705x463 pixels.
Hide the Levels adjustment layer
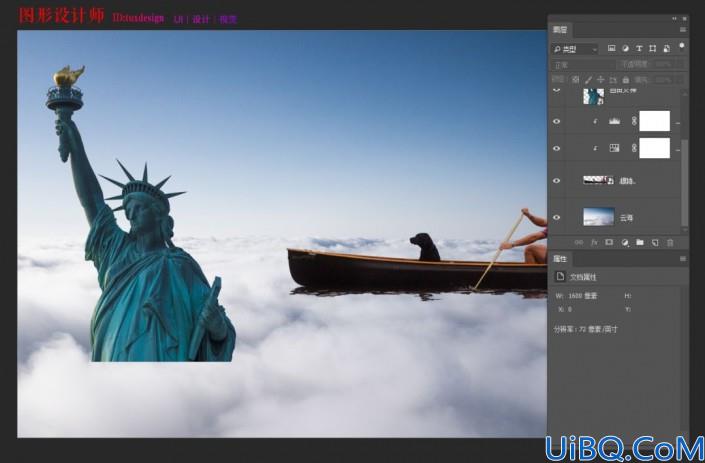[557, 121]
